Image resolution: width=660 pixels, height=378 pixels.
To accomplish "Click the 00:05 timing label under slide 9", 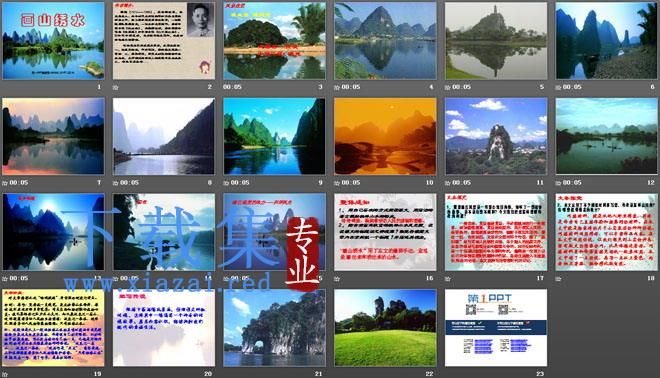I will click(x=240, y=183).
